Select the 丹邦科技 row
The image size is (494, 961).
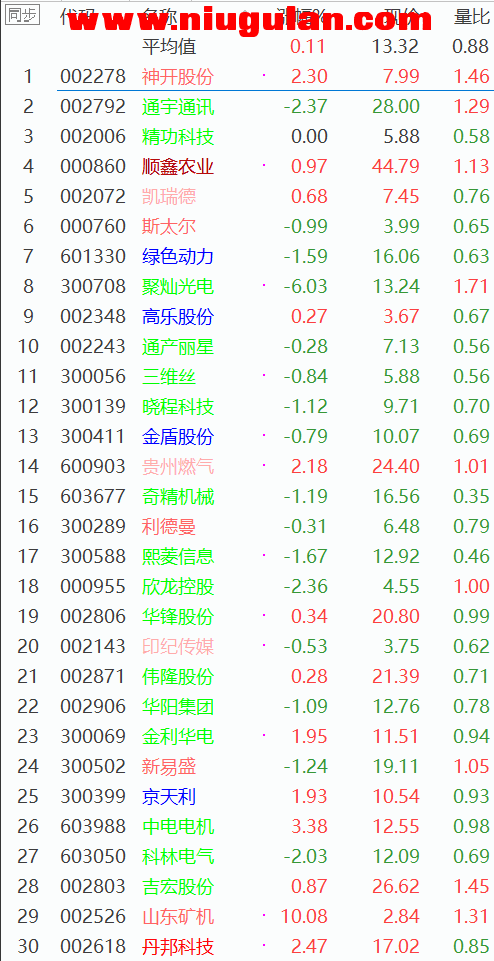point(247,947)
